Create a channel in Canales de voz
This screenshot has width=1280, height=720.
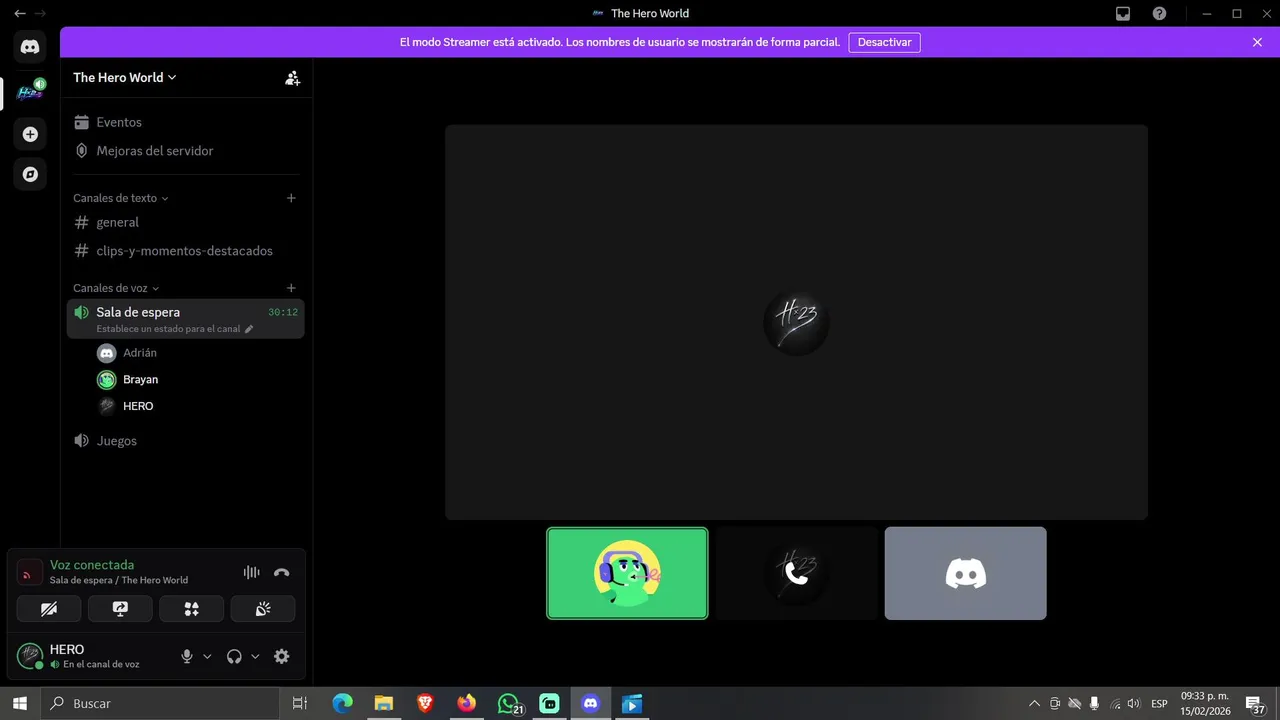pyautogui.click(x=291, y=288)
